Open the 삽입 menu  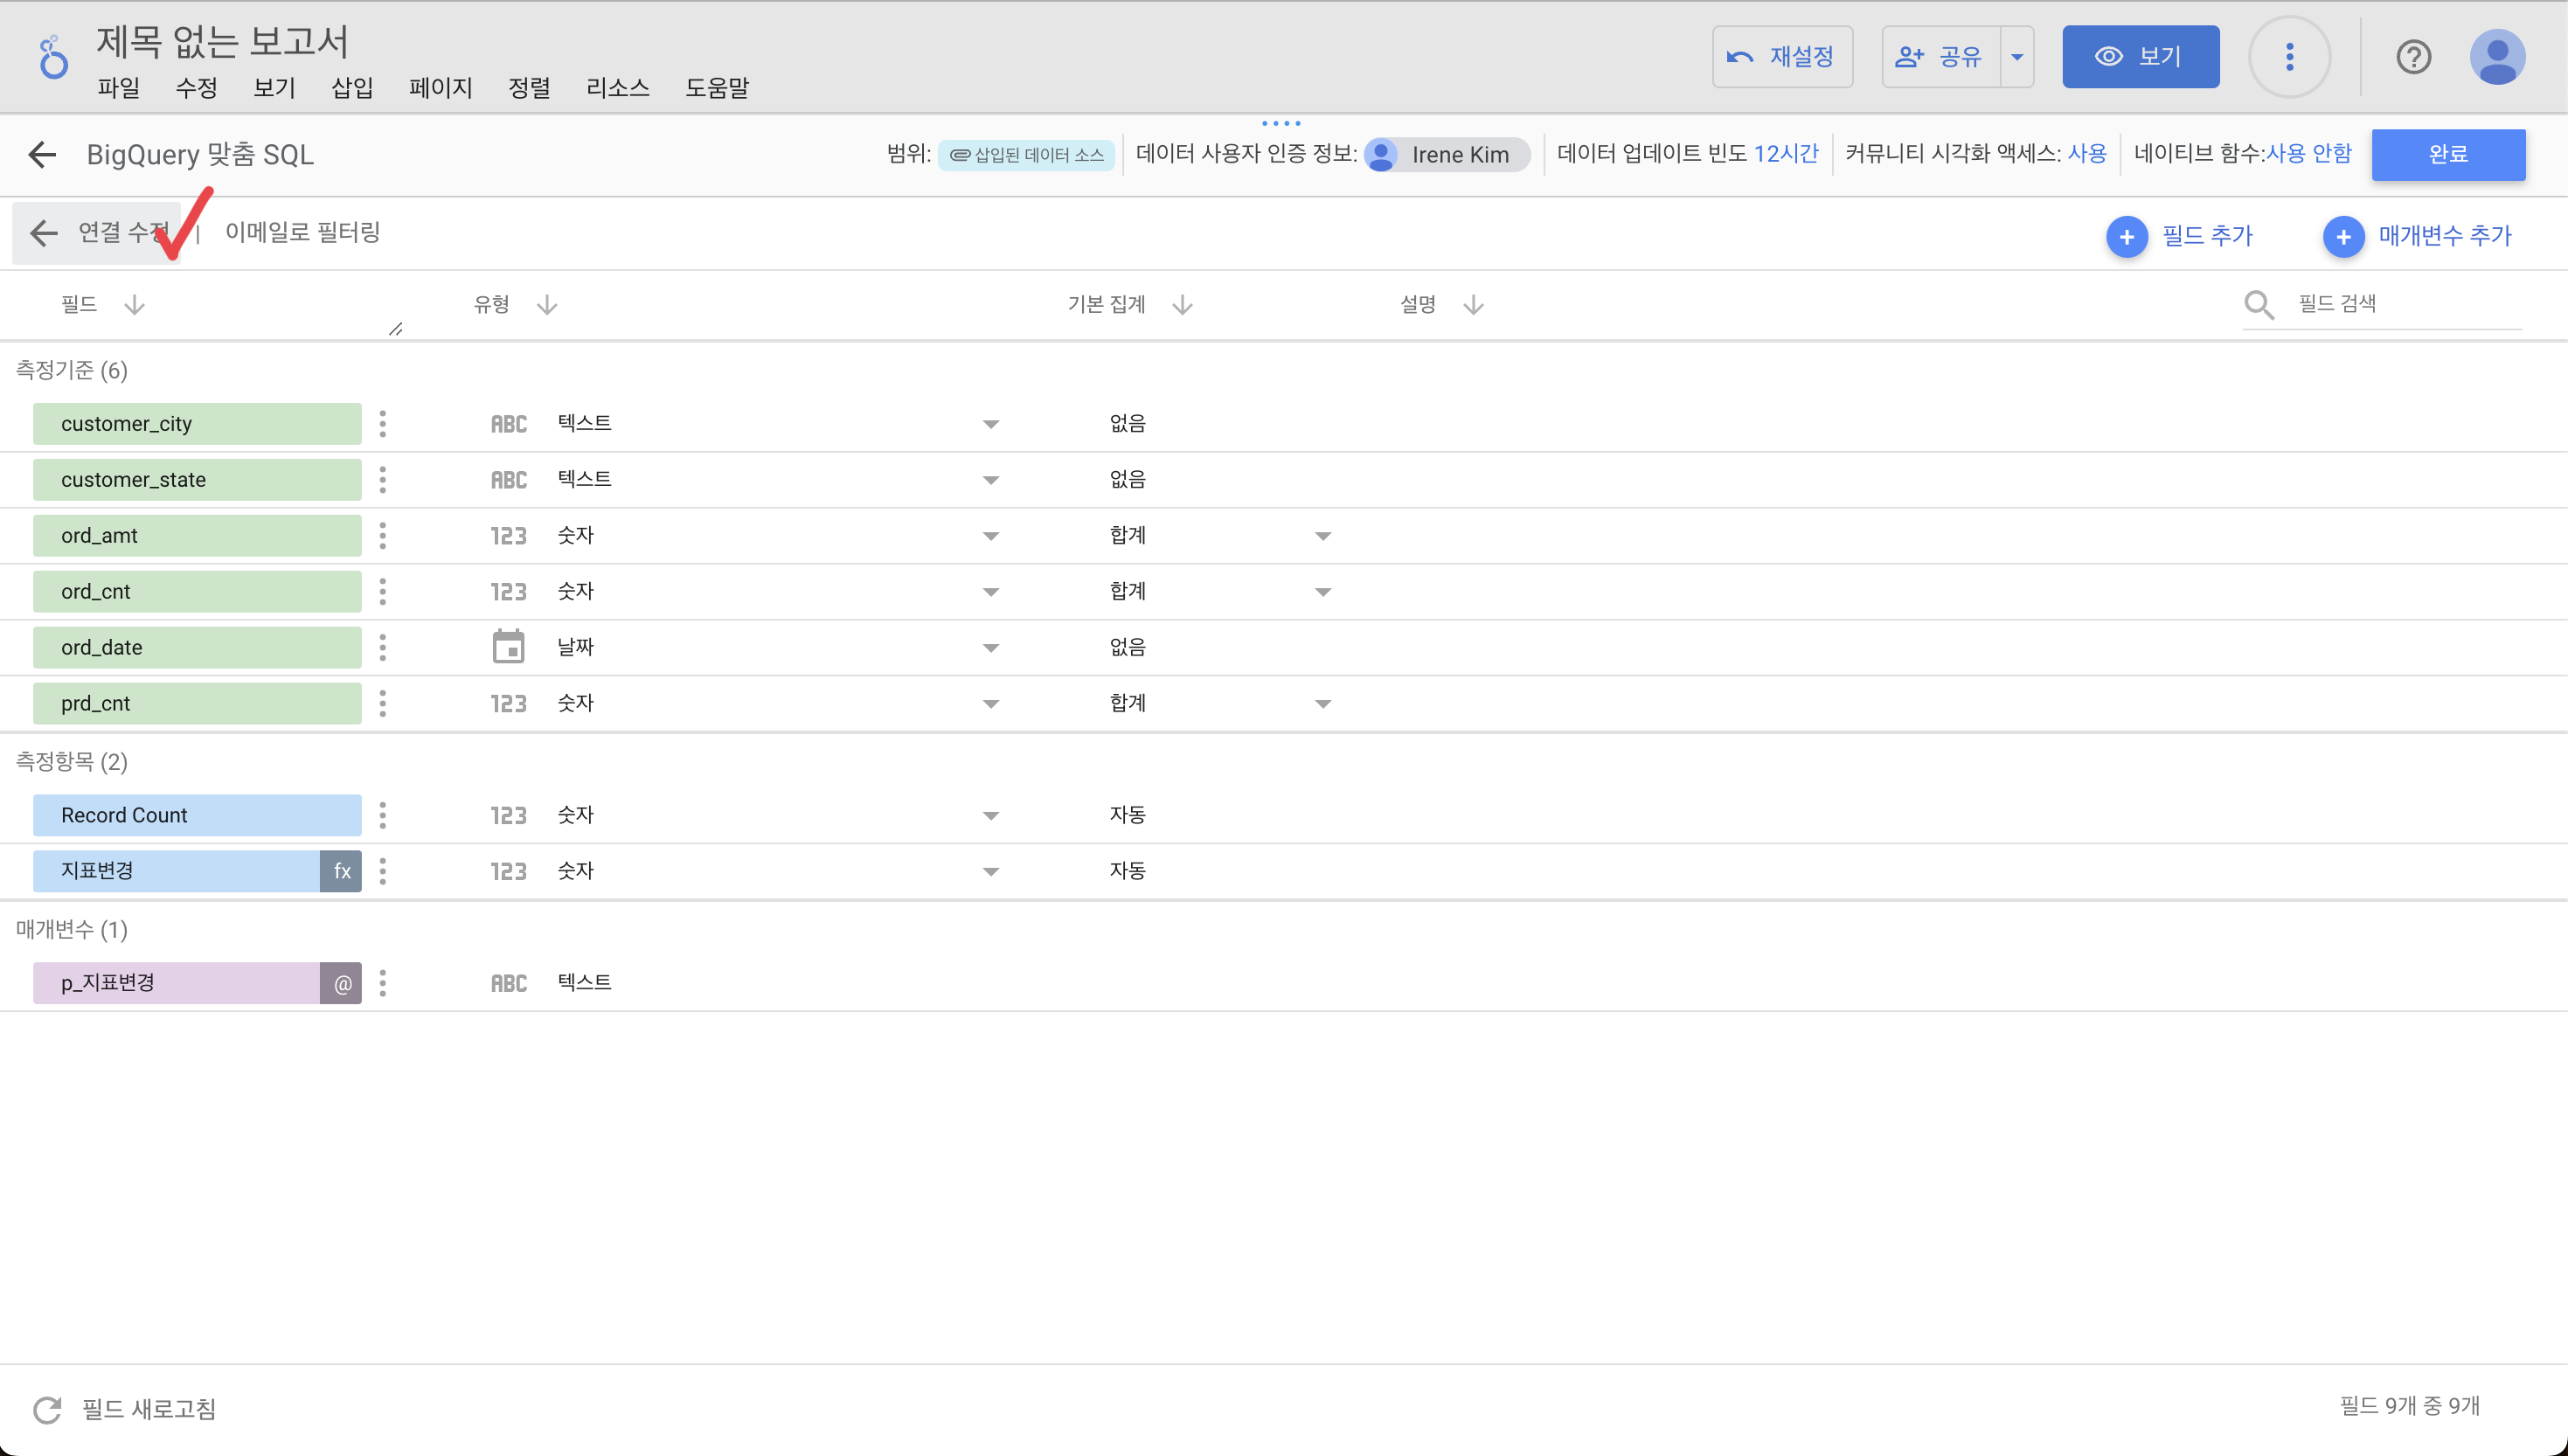coord(352,88)
